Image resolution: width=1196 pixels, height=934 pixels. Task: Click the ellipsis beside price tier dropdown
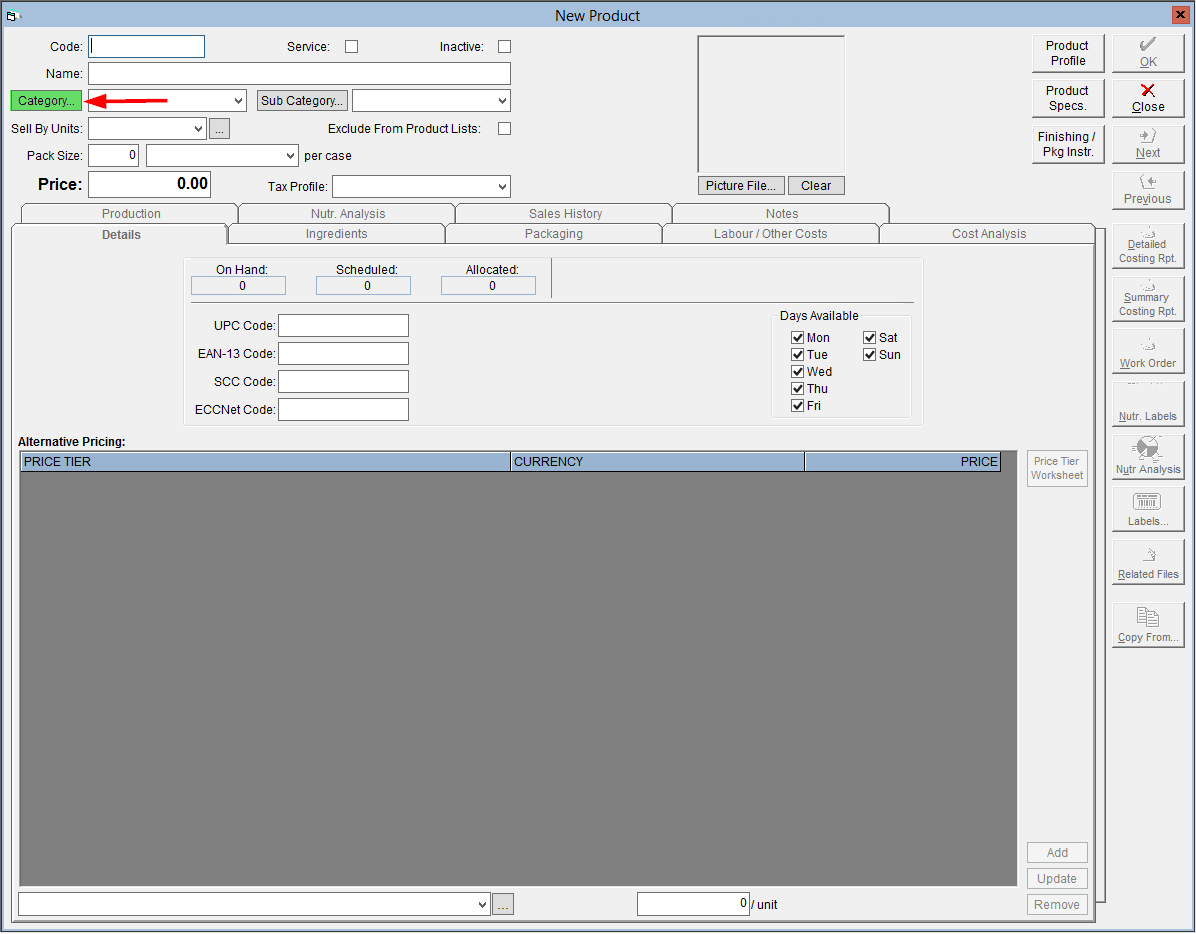coord(503,905)
